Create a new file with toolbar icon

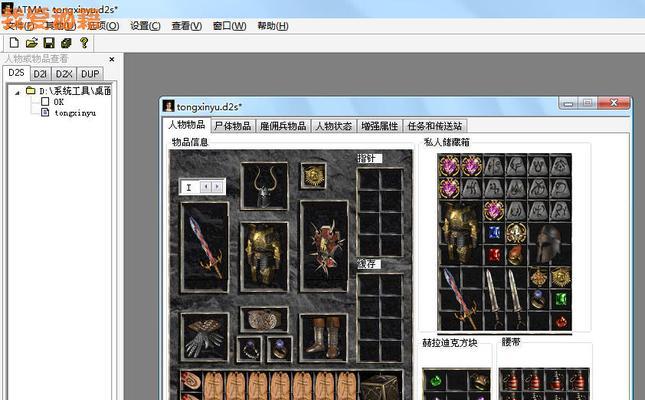[14, 42]
